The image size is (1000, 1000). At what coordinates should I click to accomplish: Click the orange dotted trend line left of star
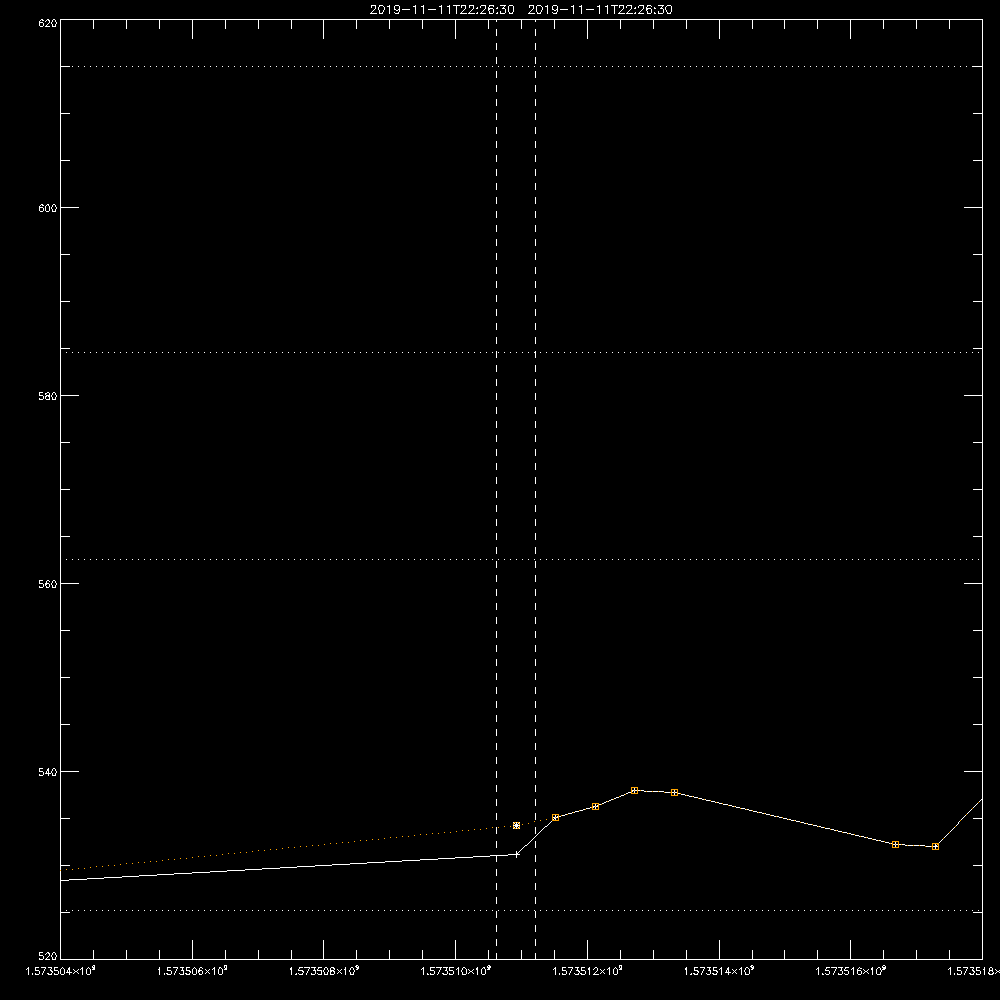point(287,848)
